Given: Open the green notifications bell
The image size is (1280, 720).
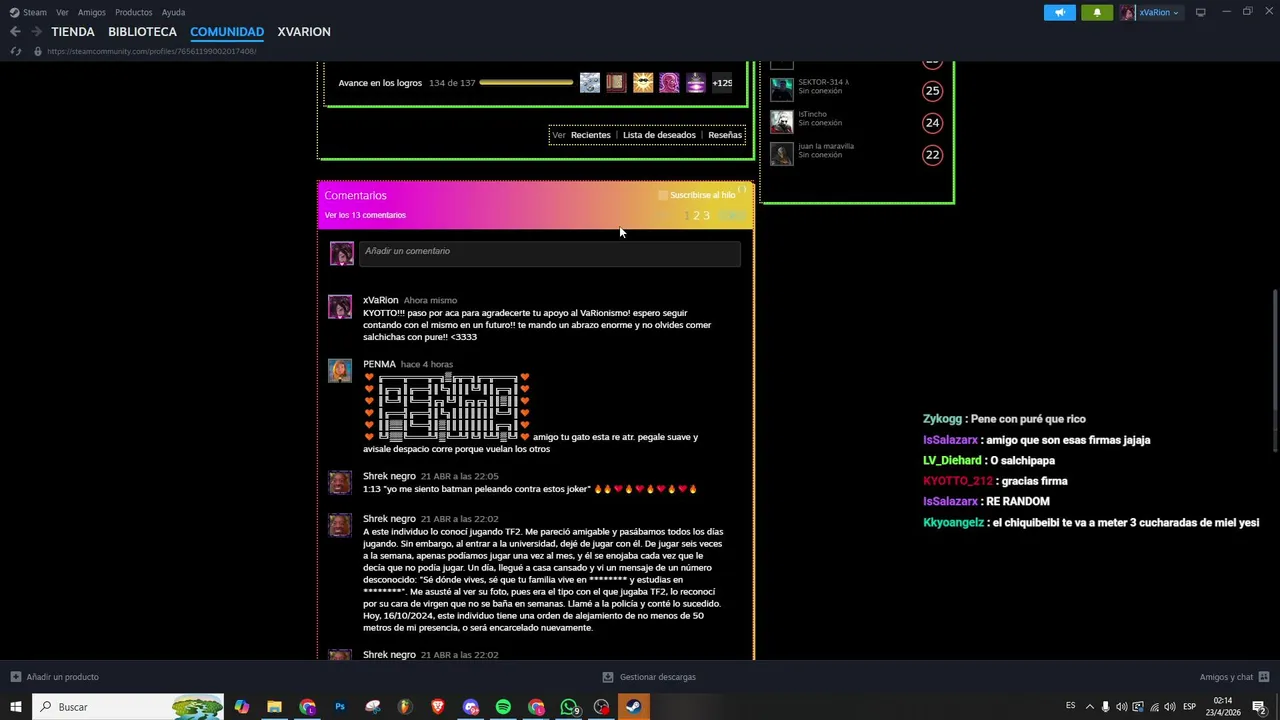Looking at the screenshot, I should [1097, 12].
